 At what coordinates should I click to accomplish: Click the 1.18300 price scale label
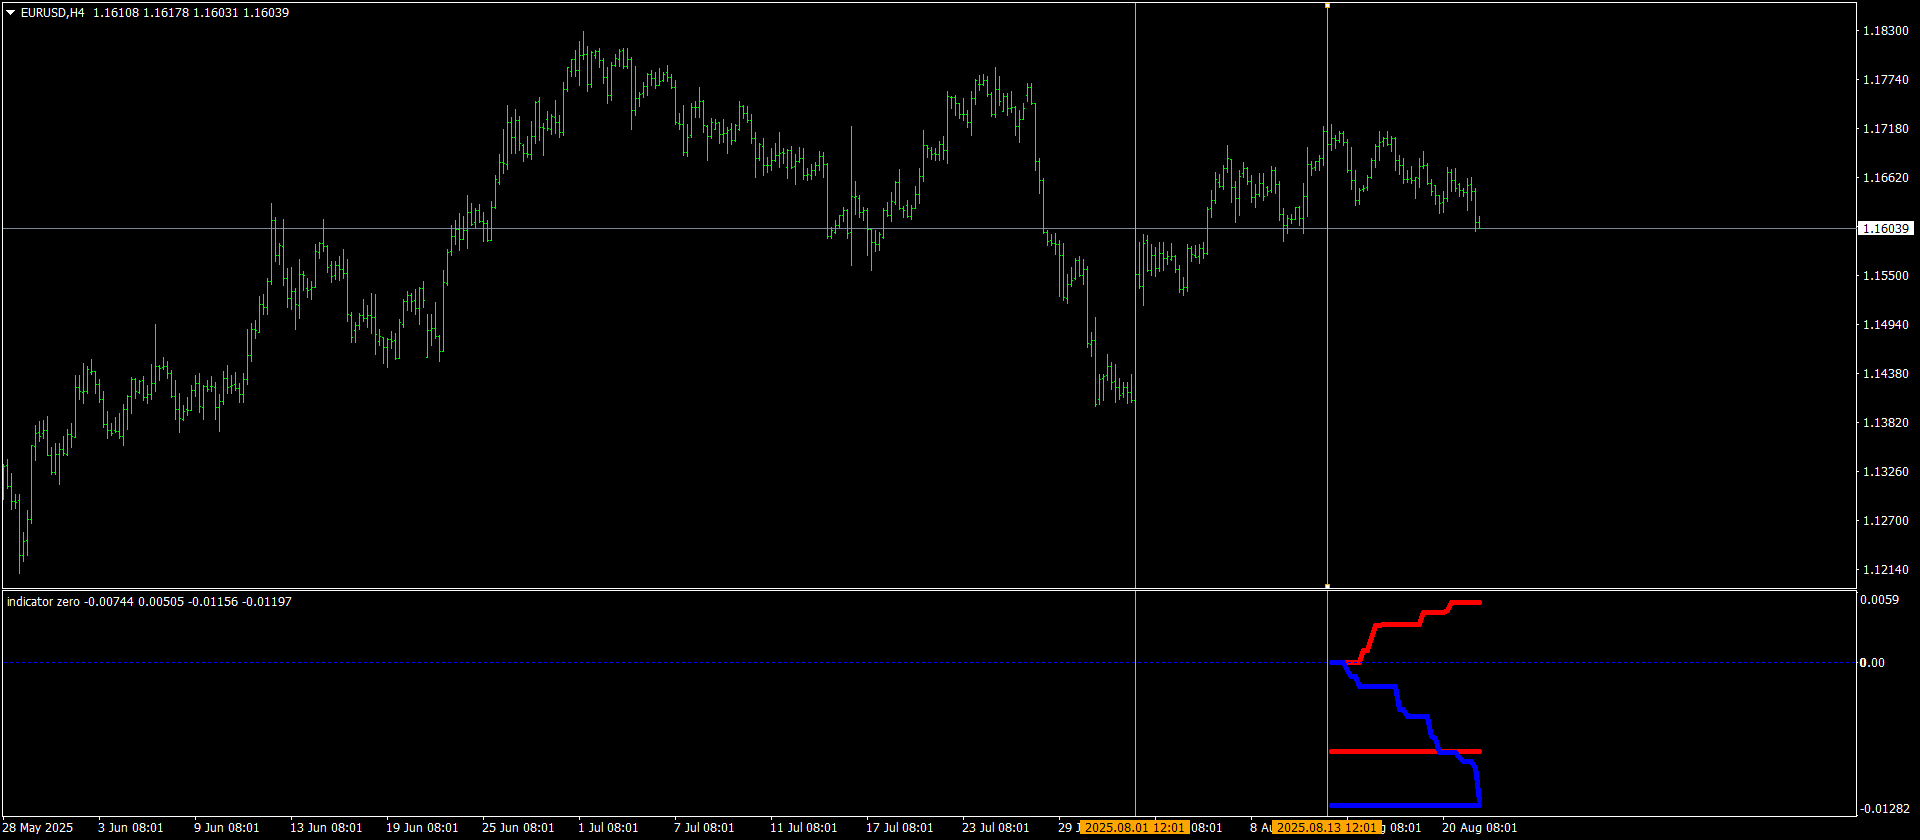(1885, 31)
